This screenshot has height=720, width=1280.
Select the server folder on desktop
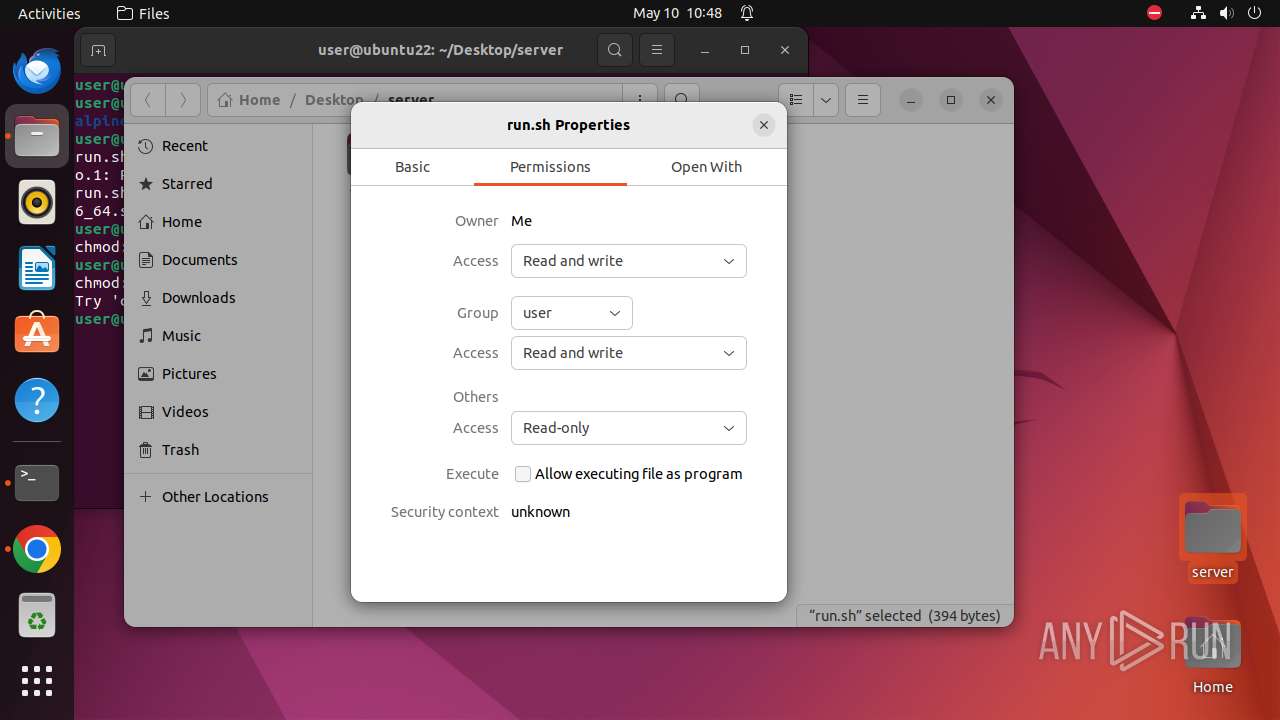coord(1212,537)
